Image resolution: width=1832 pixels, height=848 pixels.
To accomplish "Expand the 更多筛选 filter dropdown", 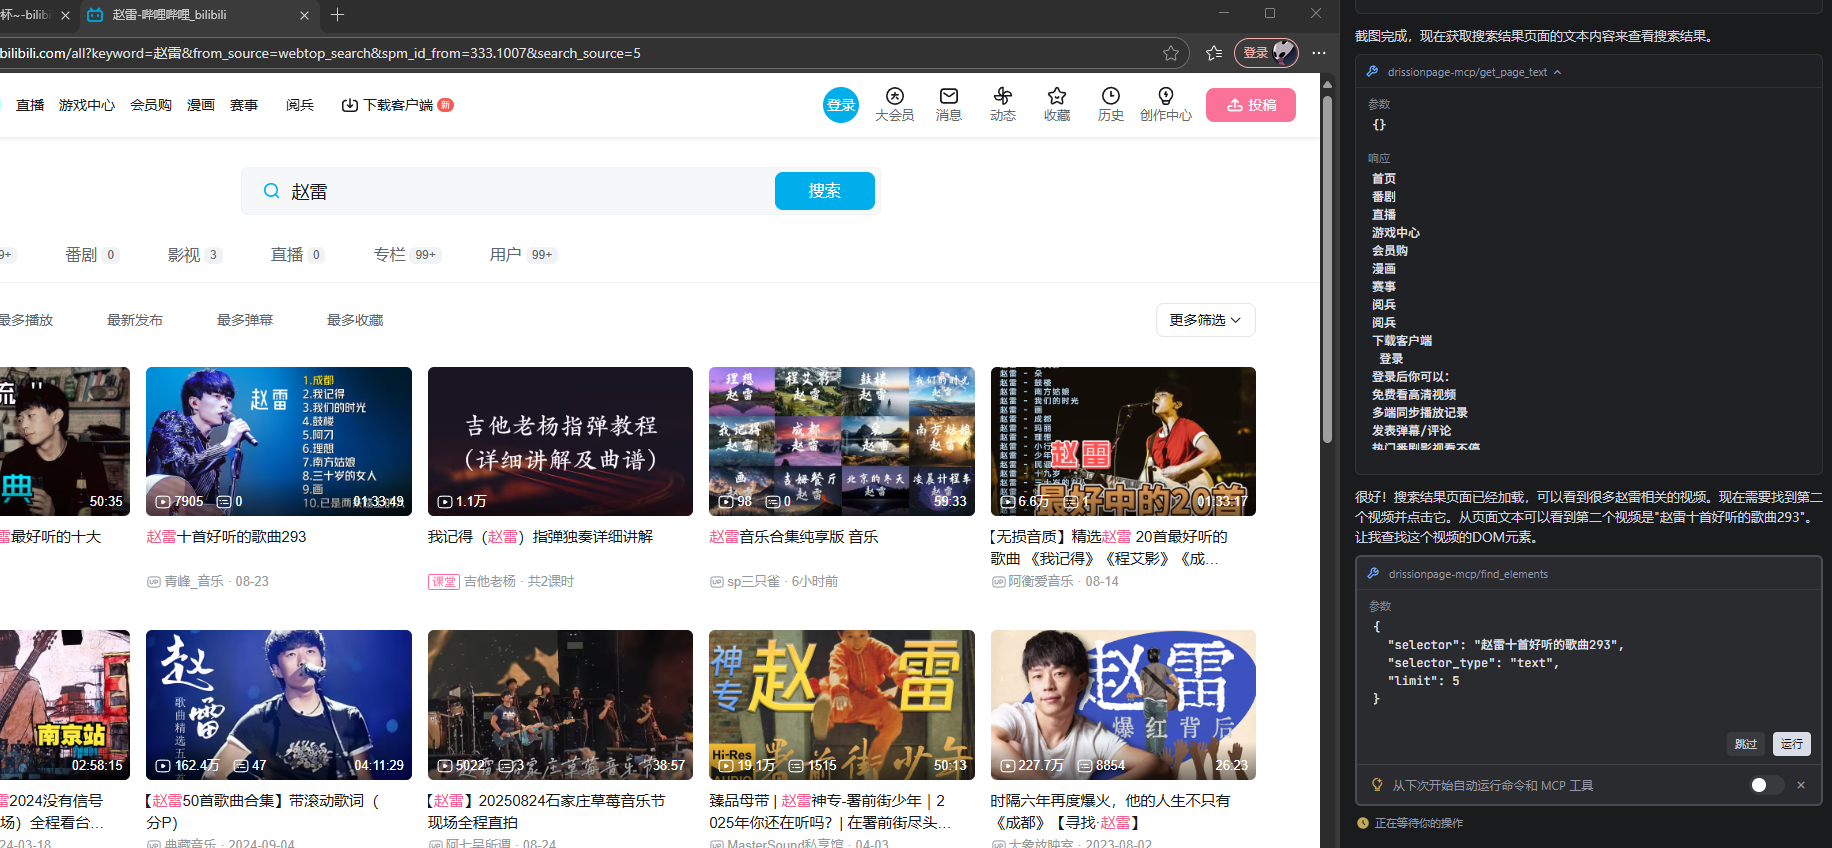I will pyautogui.click(x=1205, y=320).
